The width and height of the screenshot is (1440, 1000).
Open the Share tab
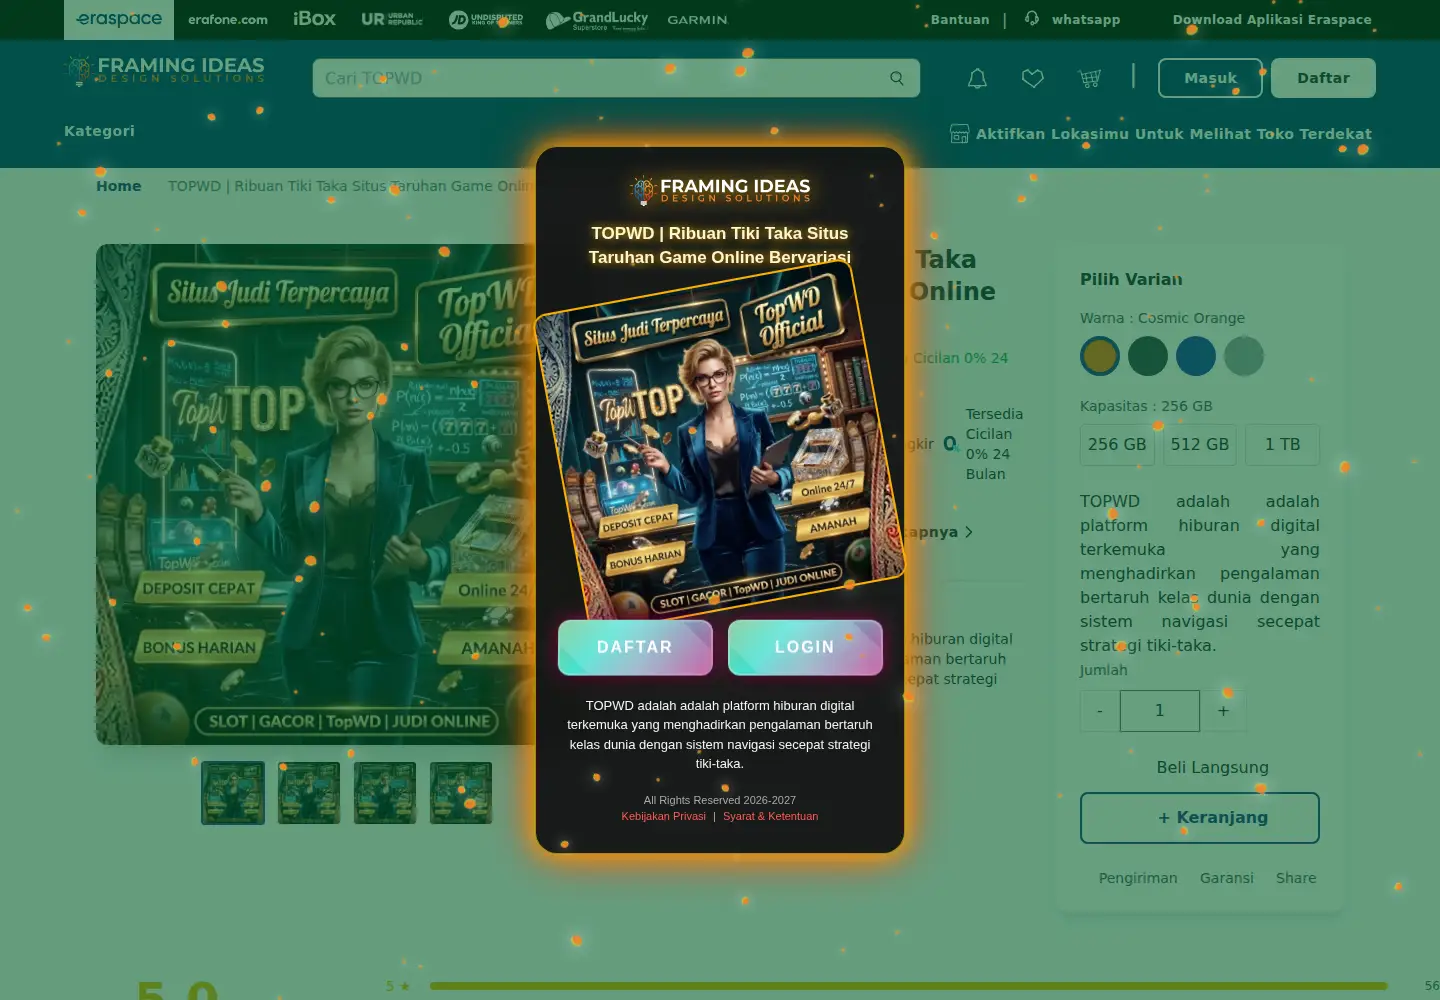click(x=1296, y=878)
